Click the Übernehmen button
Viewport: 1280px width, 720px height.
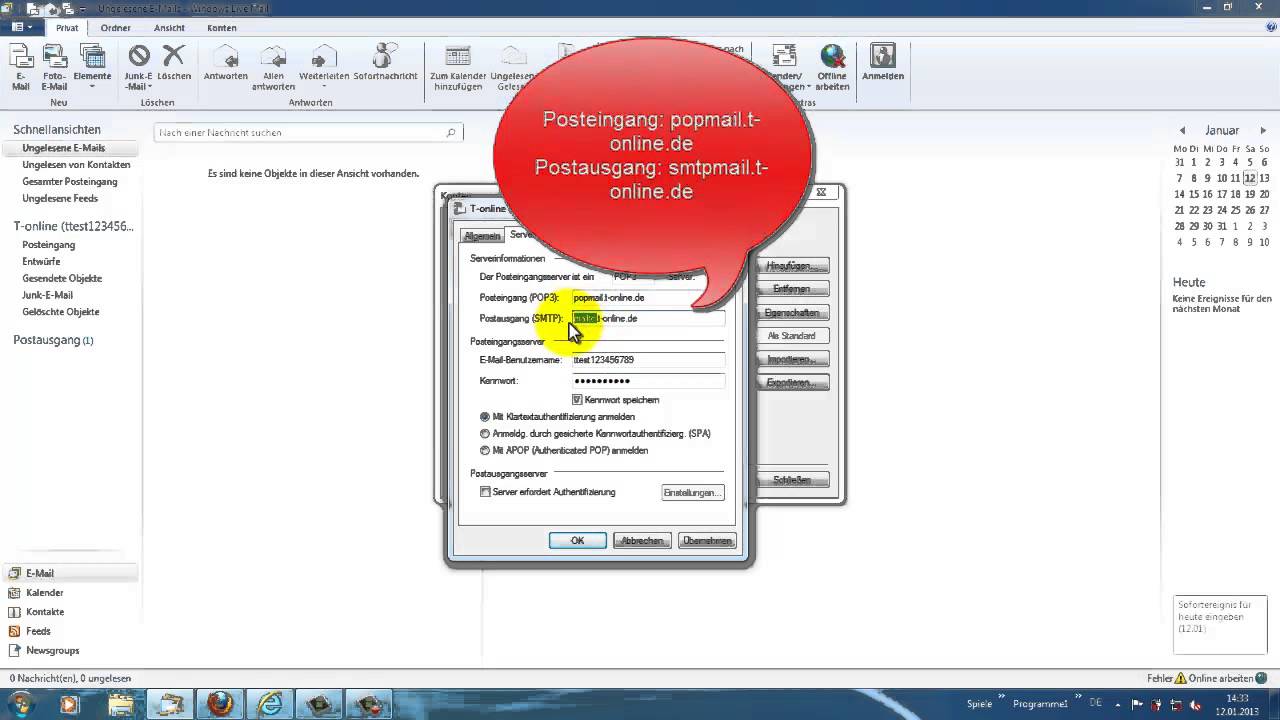coord(707,541)
